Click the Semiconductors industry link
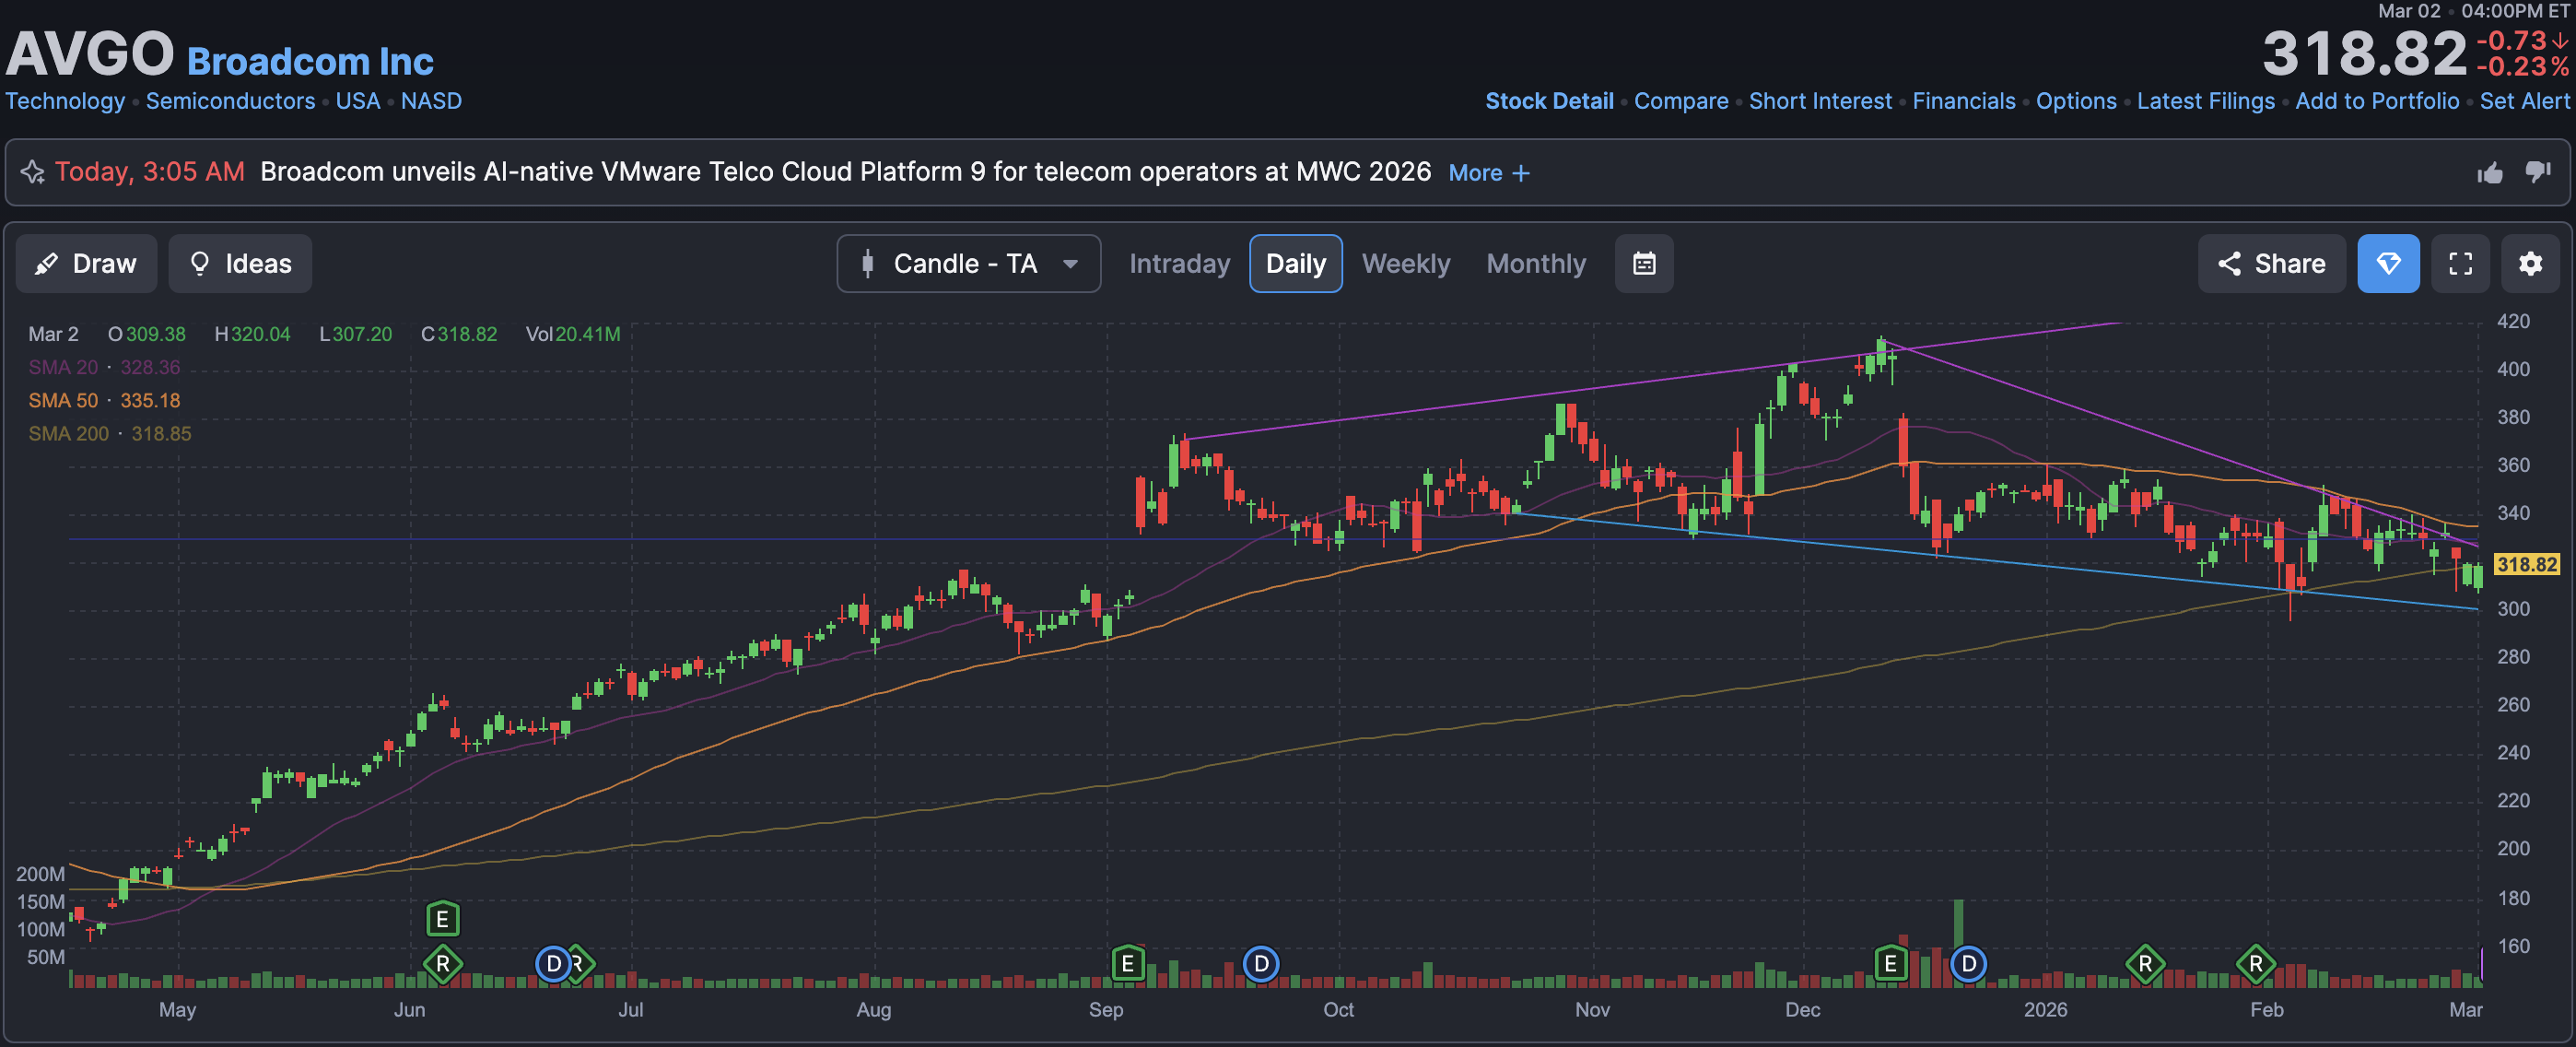2576x1047 pixels. (230, 101)
